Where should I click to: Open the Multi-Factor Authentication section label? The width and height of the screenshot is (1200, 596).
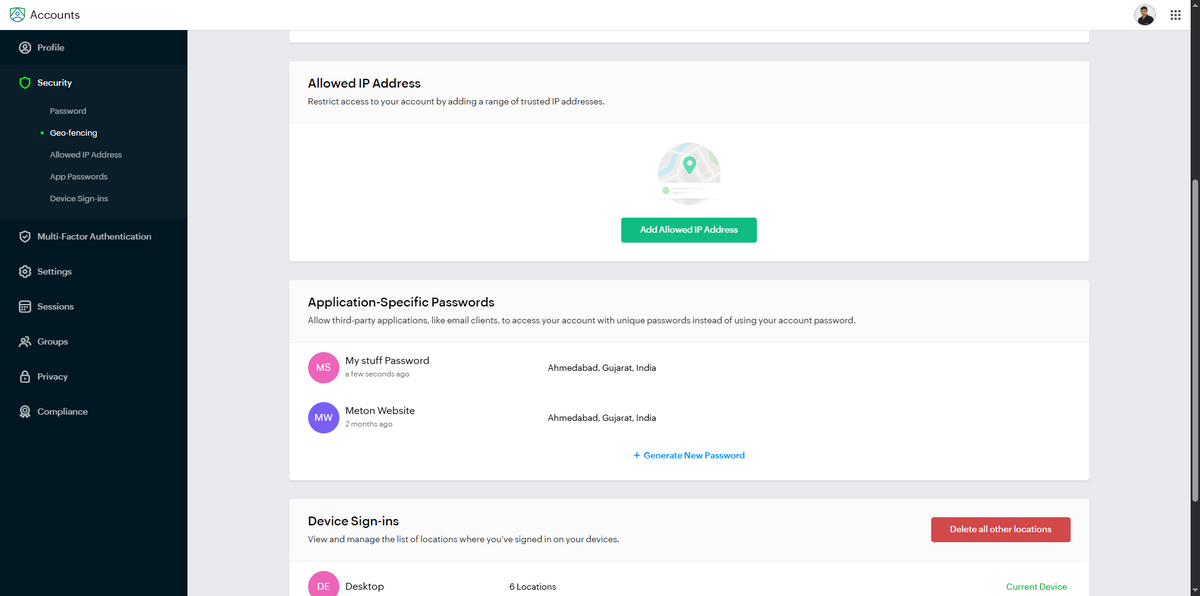pyautogui.click(x=94, y=237)
